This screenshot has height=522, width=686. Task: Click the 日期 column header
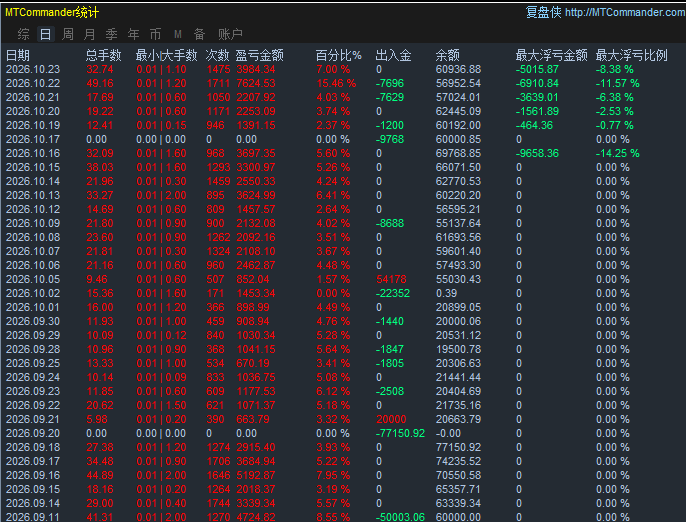pyautogui.click(x=18, y=55)
